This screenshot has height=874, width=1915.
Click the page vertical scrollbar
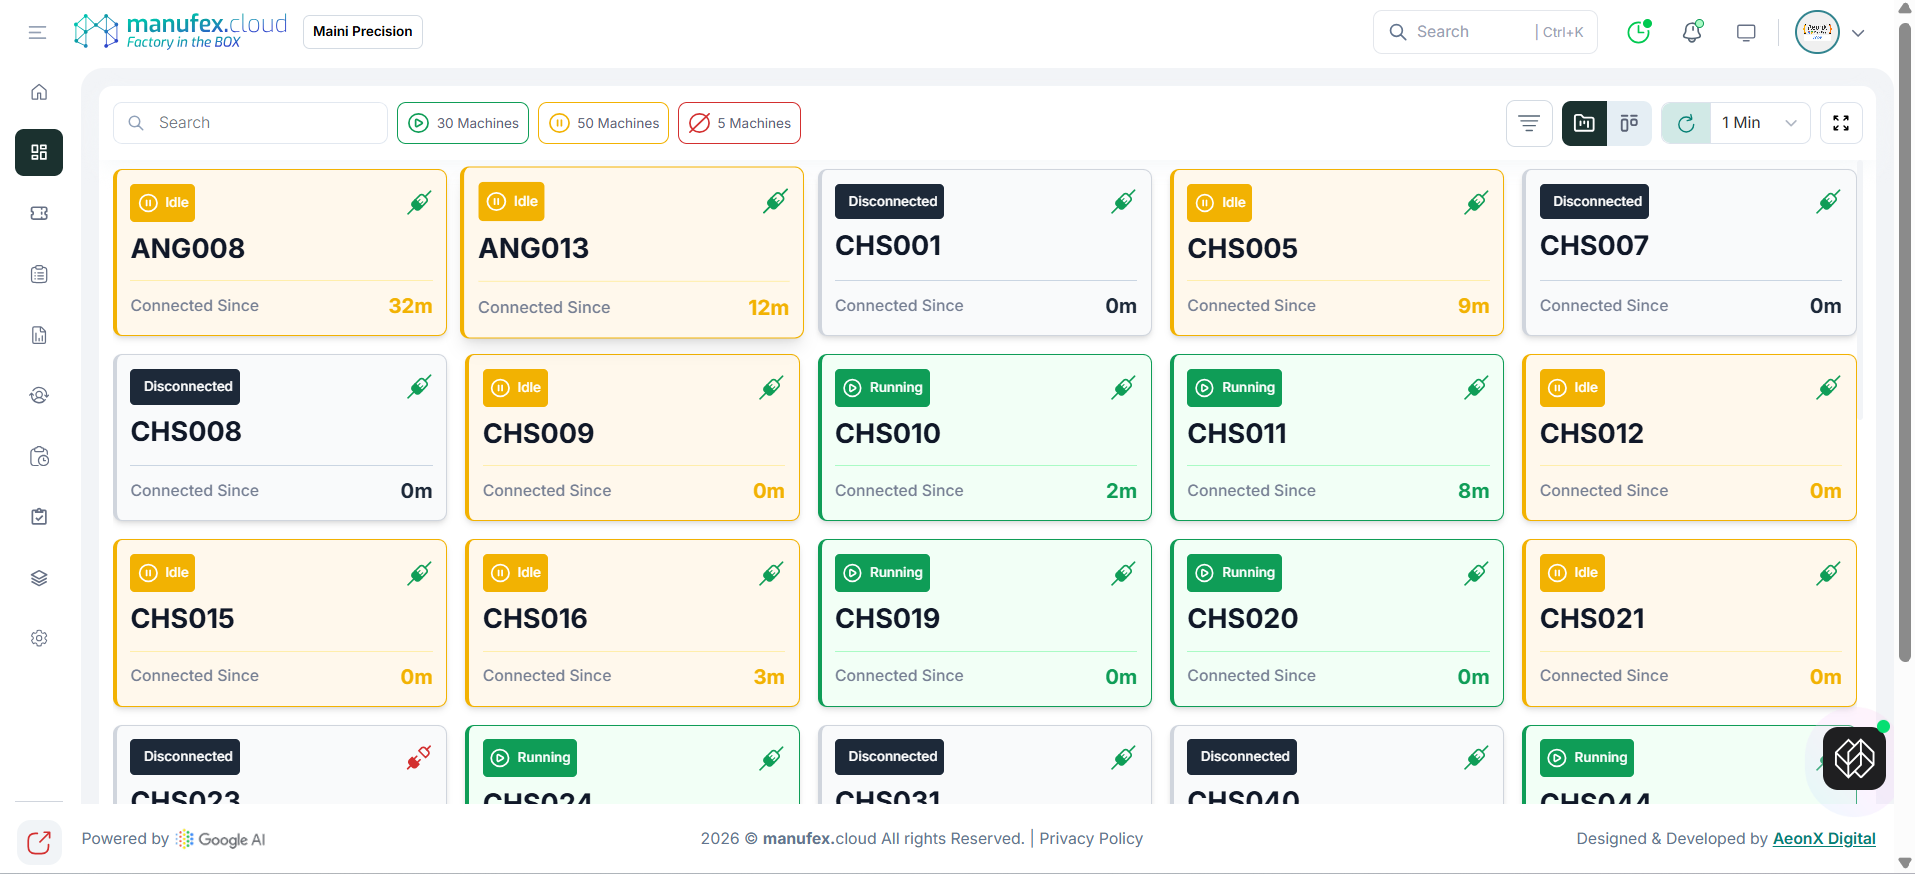(x=1905, y=340)
